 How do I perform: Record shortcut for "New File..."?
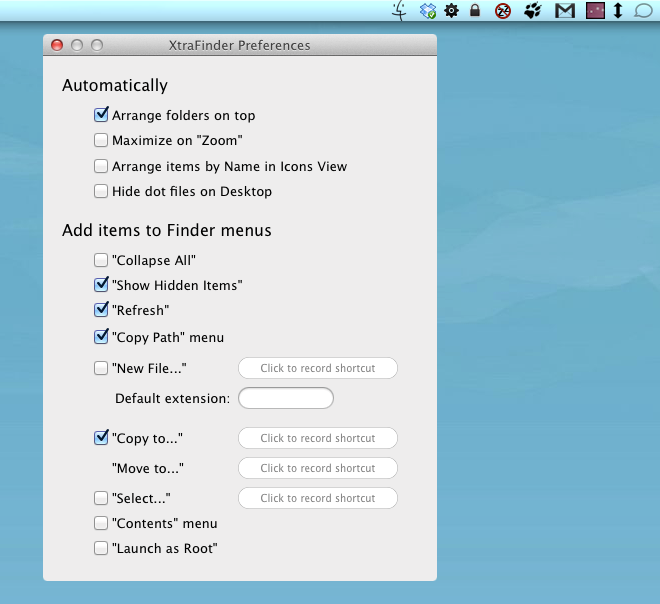[318, 368]
